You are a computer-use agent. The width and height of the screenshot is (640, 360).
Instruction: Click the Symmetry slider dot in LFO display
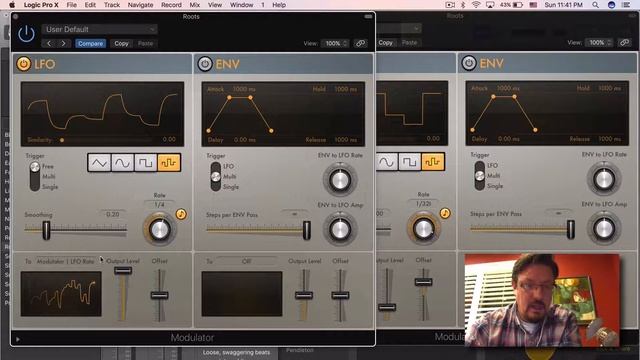tap(62, 140)
